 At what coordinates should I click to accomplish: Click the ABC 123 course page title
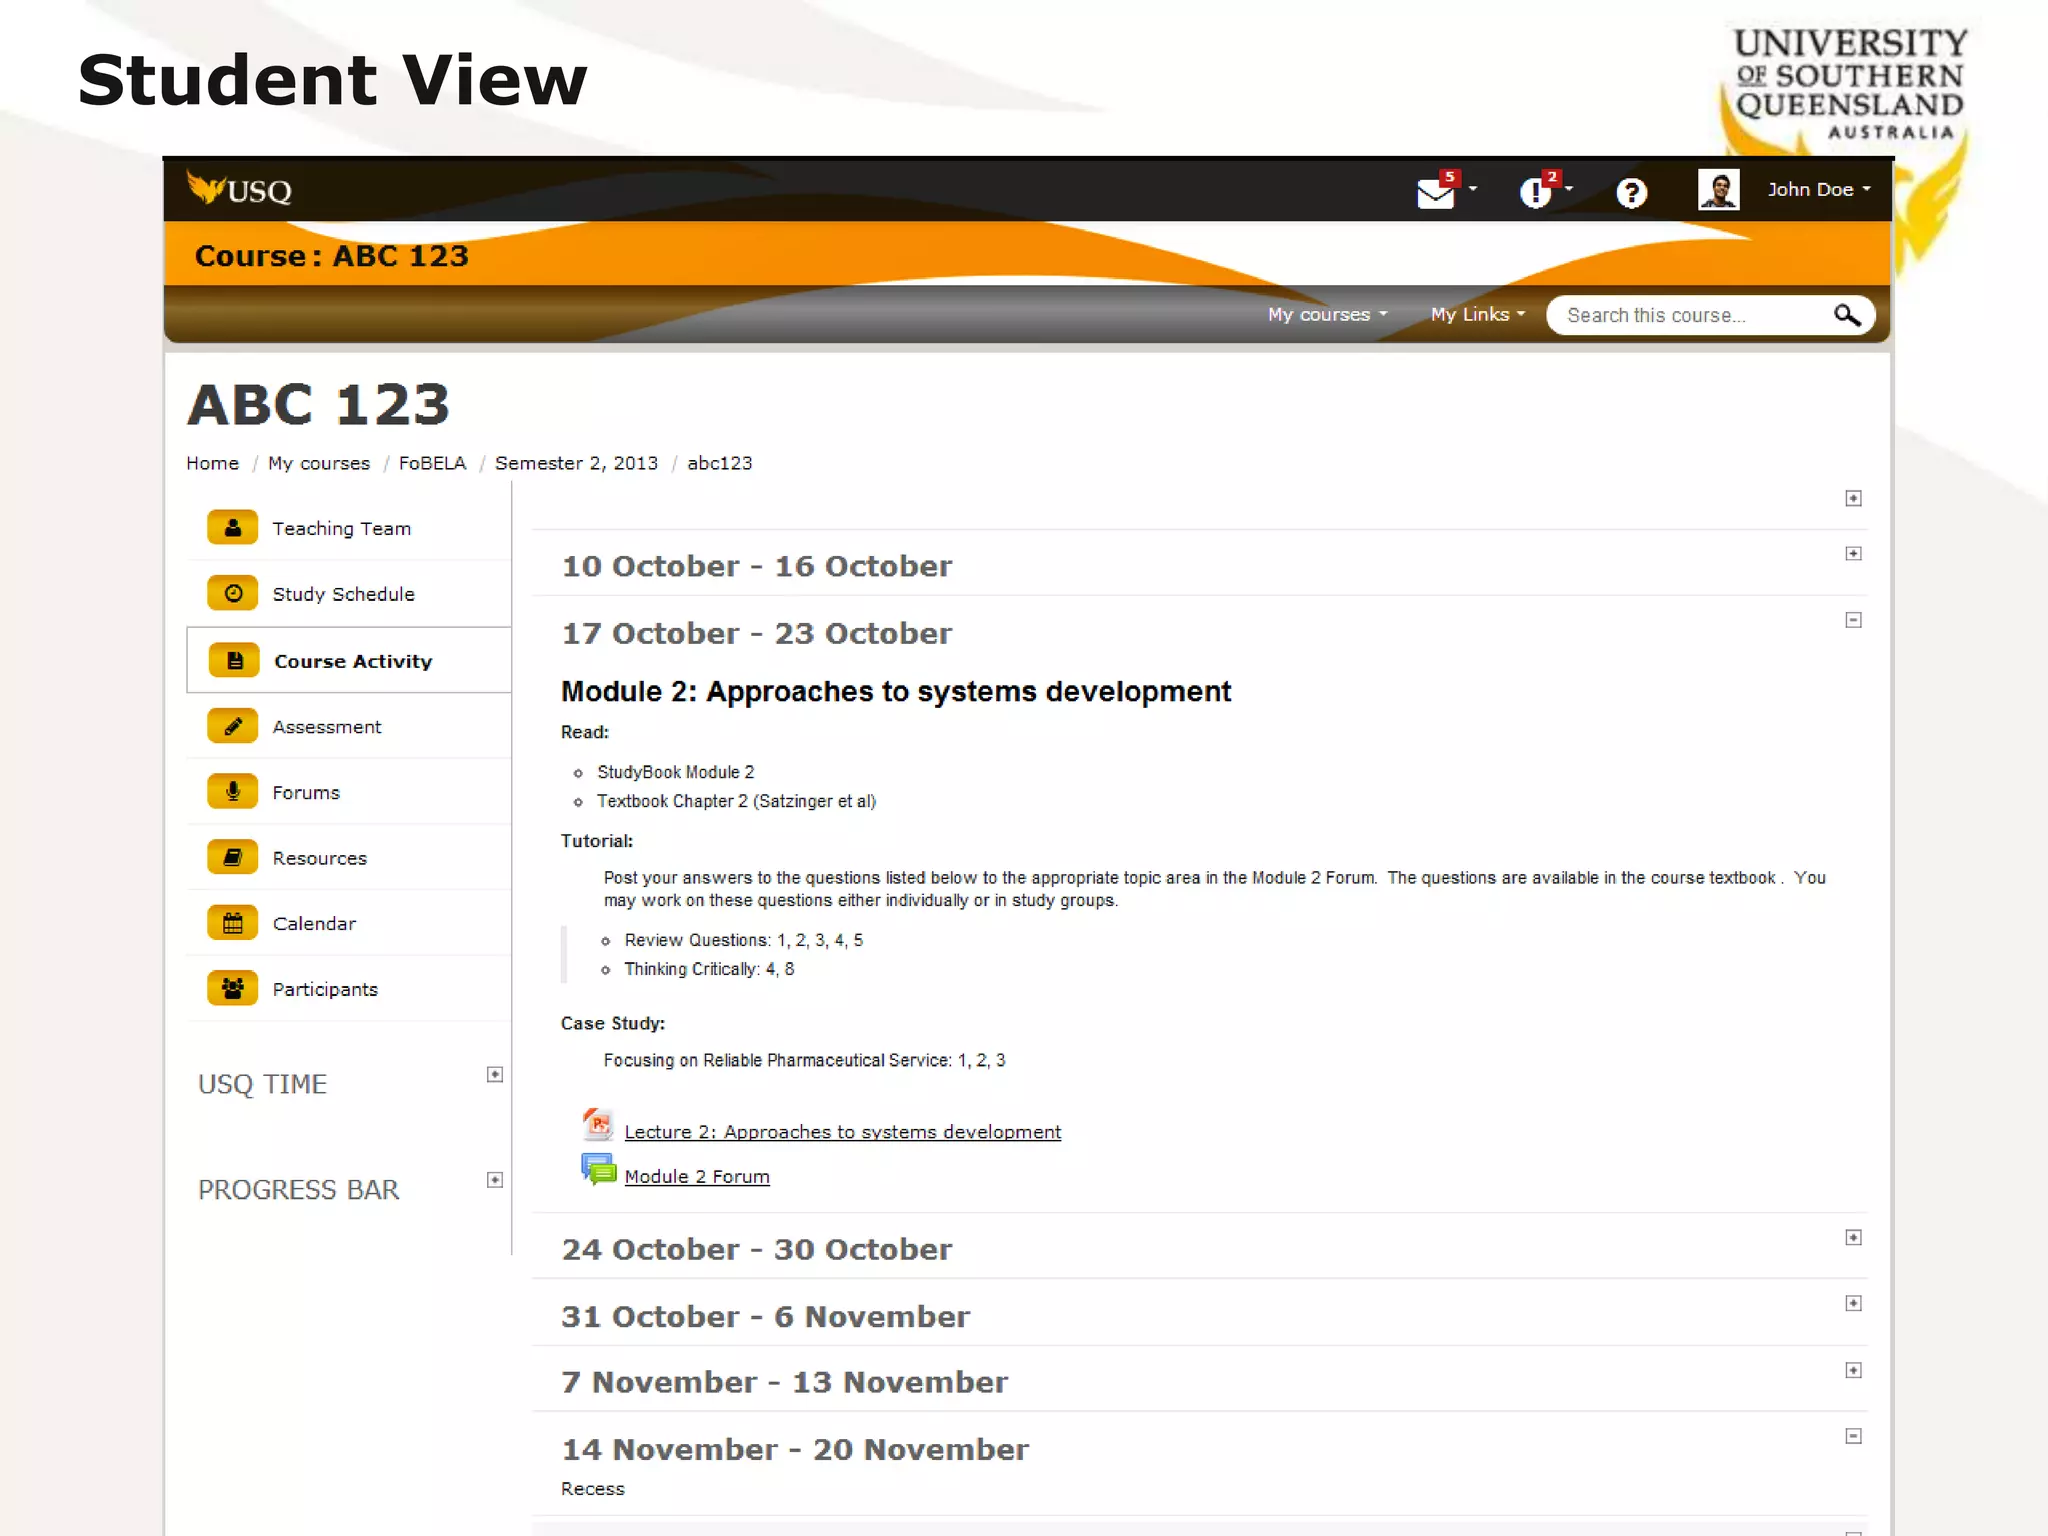click(x=319, y=404)
